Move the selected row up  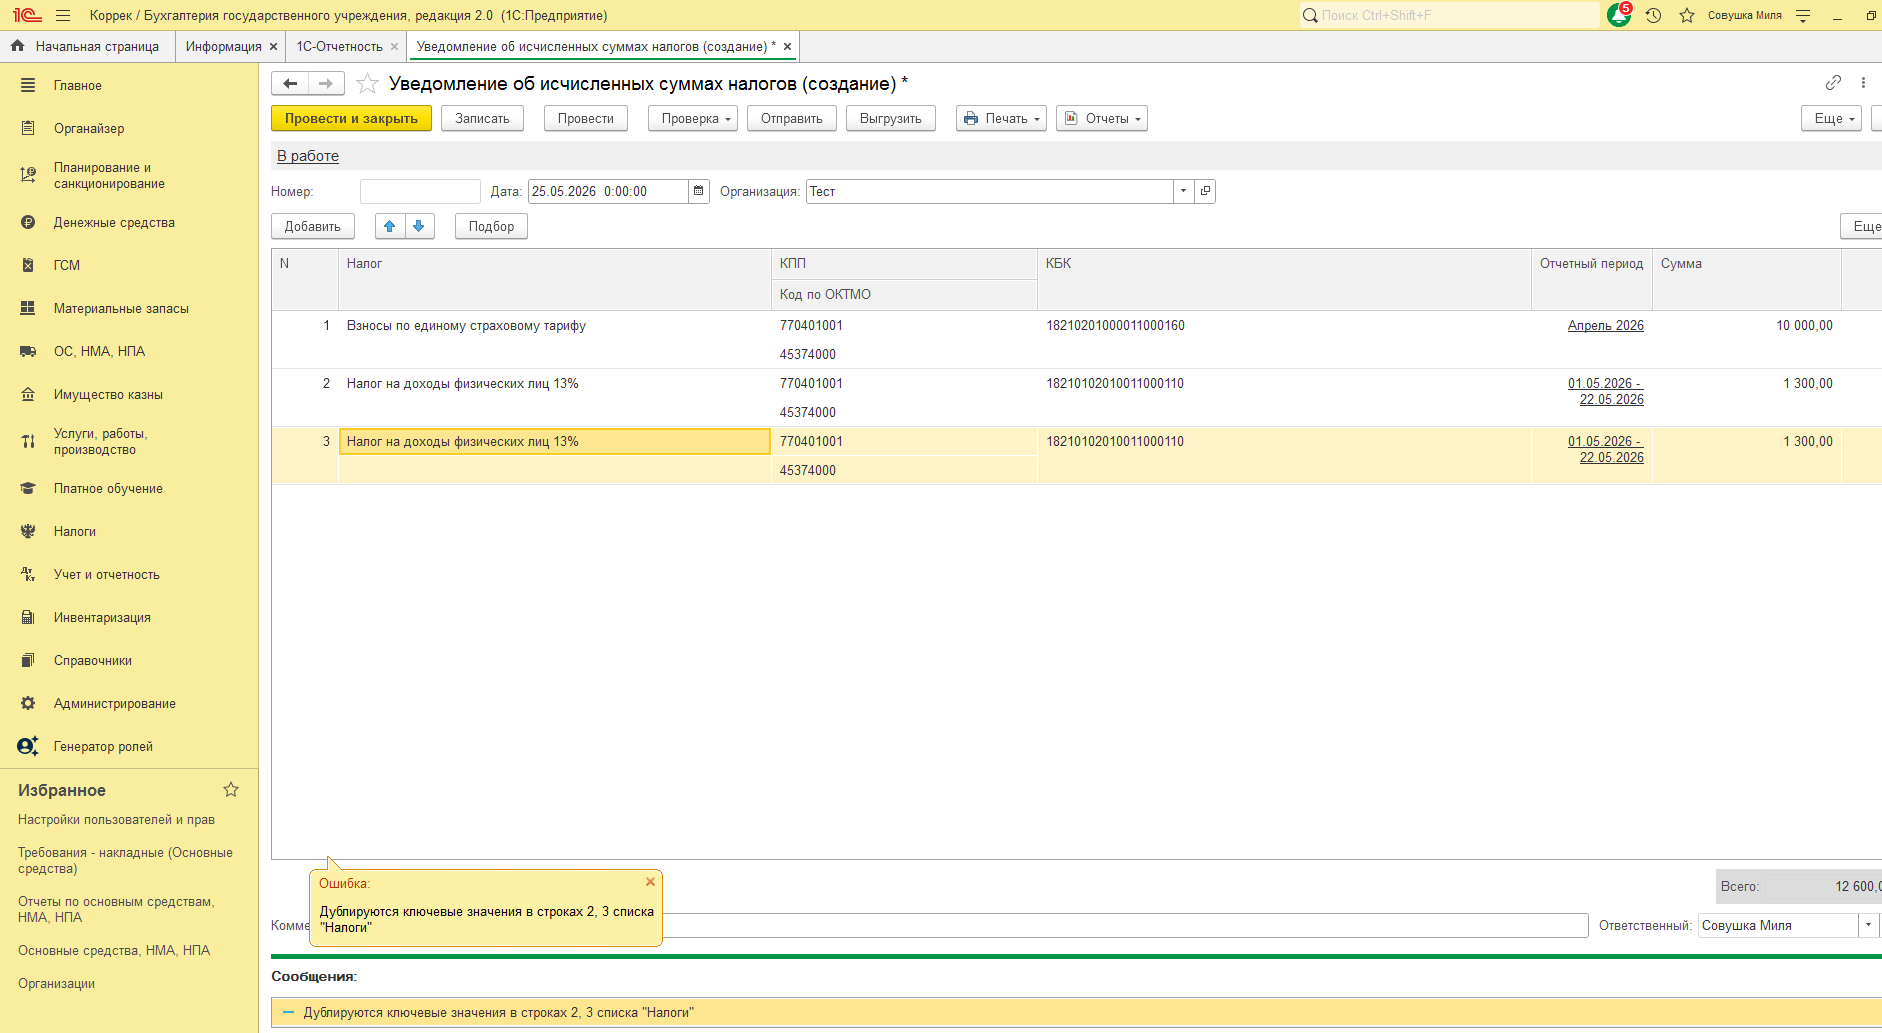390,226
